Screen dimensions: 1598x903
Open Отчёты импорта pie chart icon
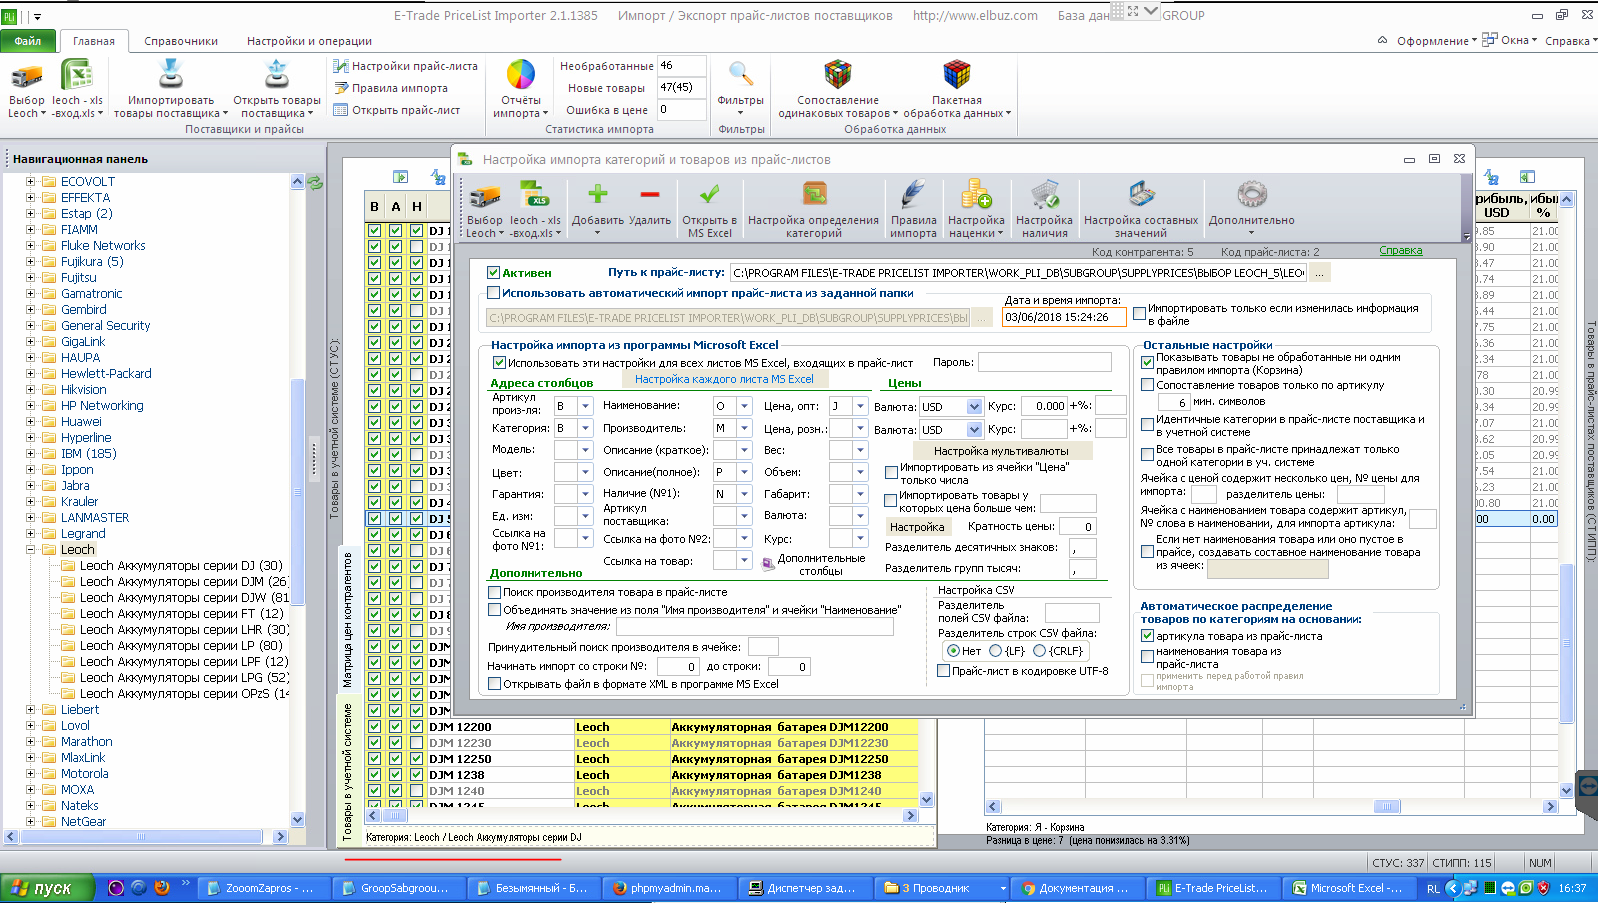pos(520,75)
